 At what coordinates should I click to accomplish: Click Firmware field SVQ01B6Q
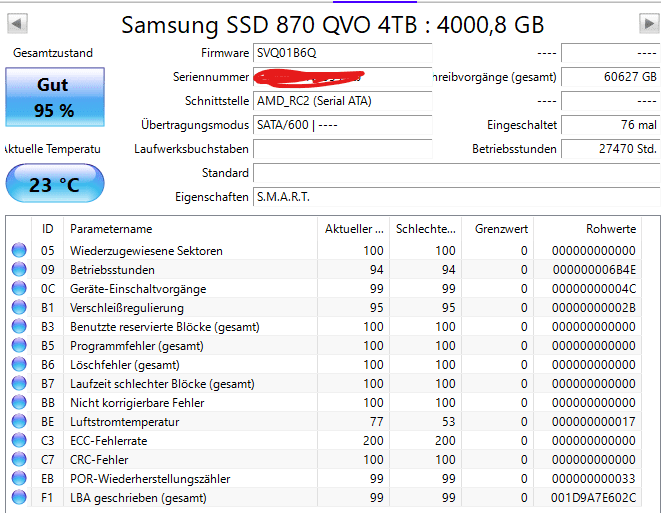tap(343, 53)
